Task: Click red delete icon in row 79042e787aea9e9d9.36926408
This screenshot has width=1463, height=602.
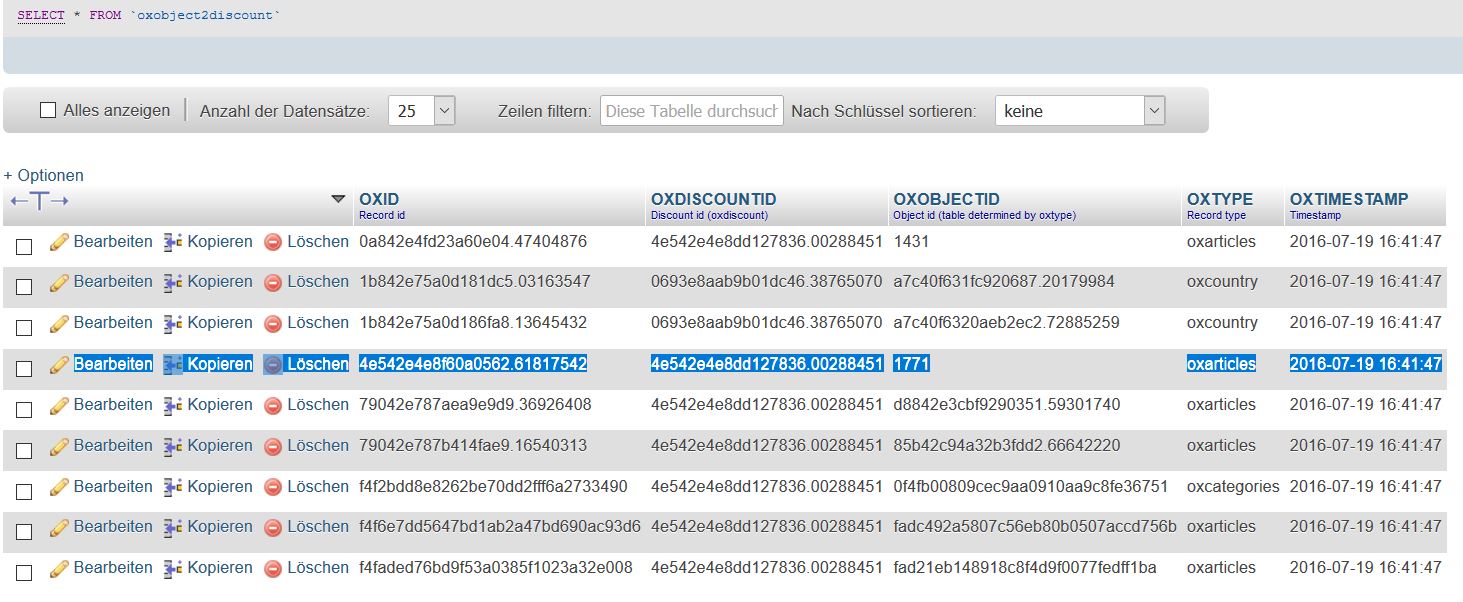Action: pos(273,405)
